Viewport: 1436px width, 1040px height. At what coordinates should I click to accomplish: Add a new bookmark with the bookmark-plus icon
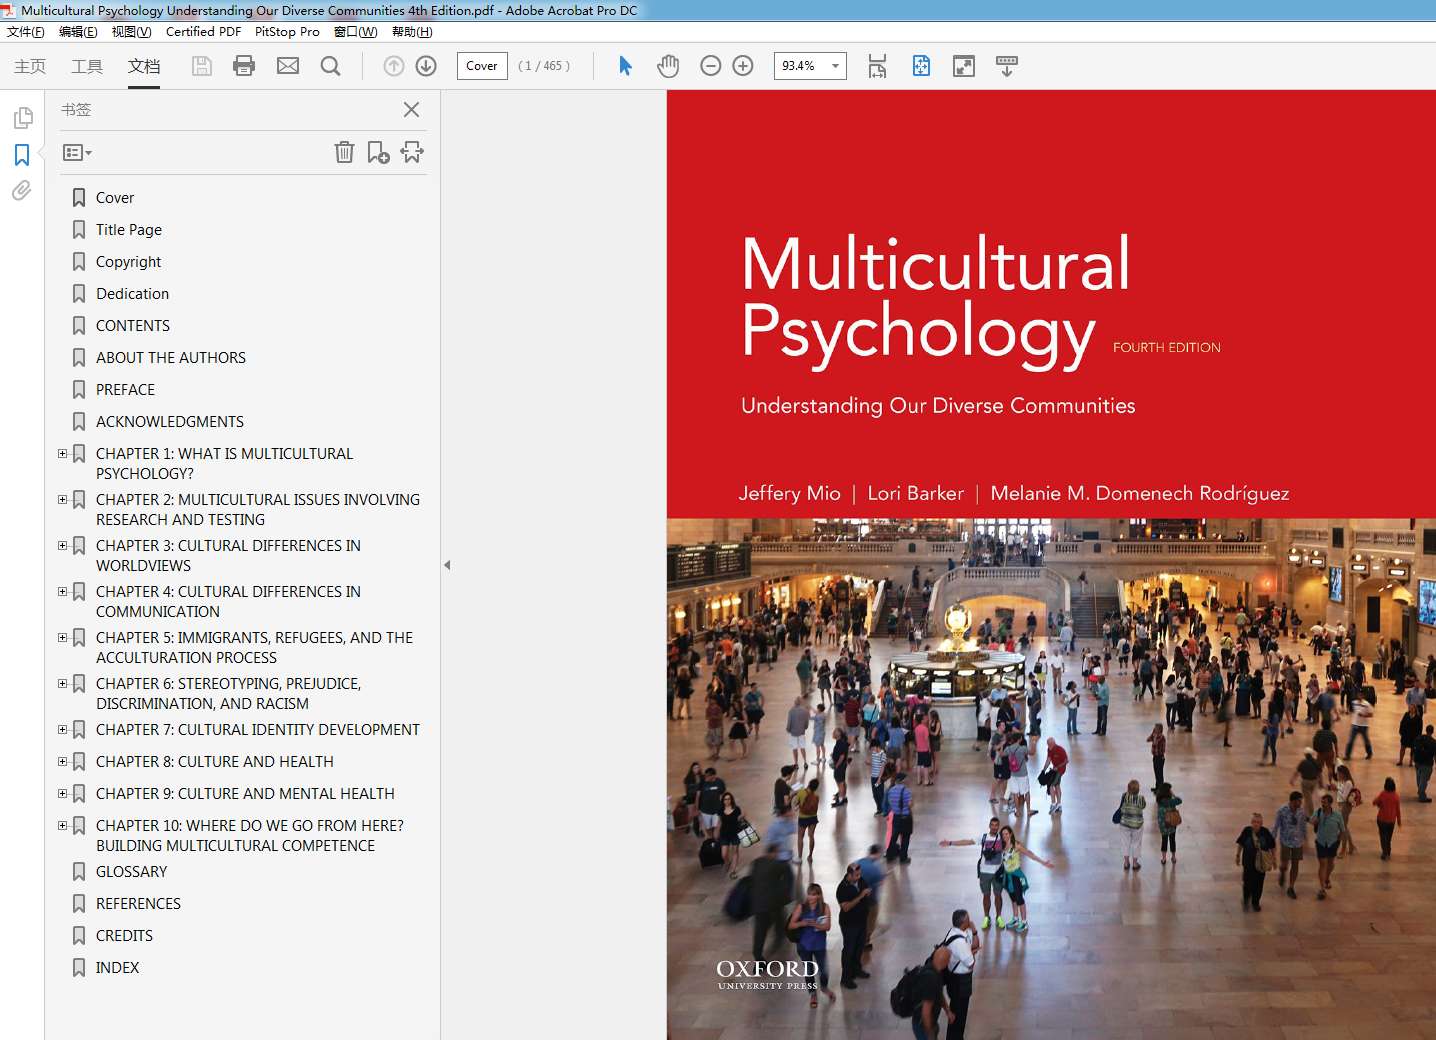click(x=378, y=152)
